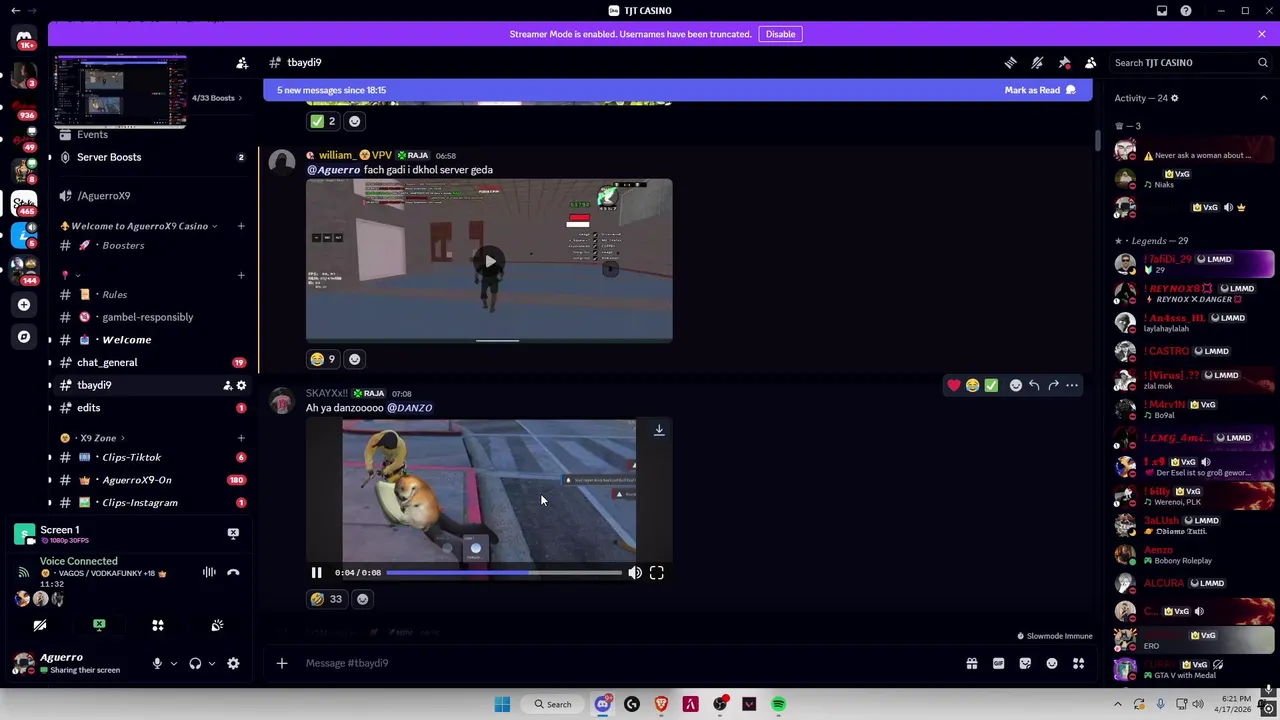Deafen with the headphones icon
The width and height of the screenshot is (1280, 720).
click(195, 663)
